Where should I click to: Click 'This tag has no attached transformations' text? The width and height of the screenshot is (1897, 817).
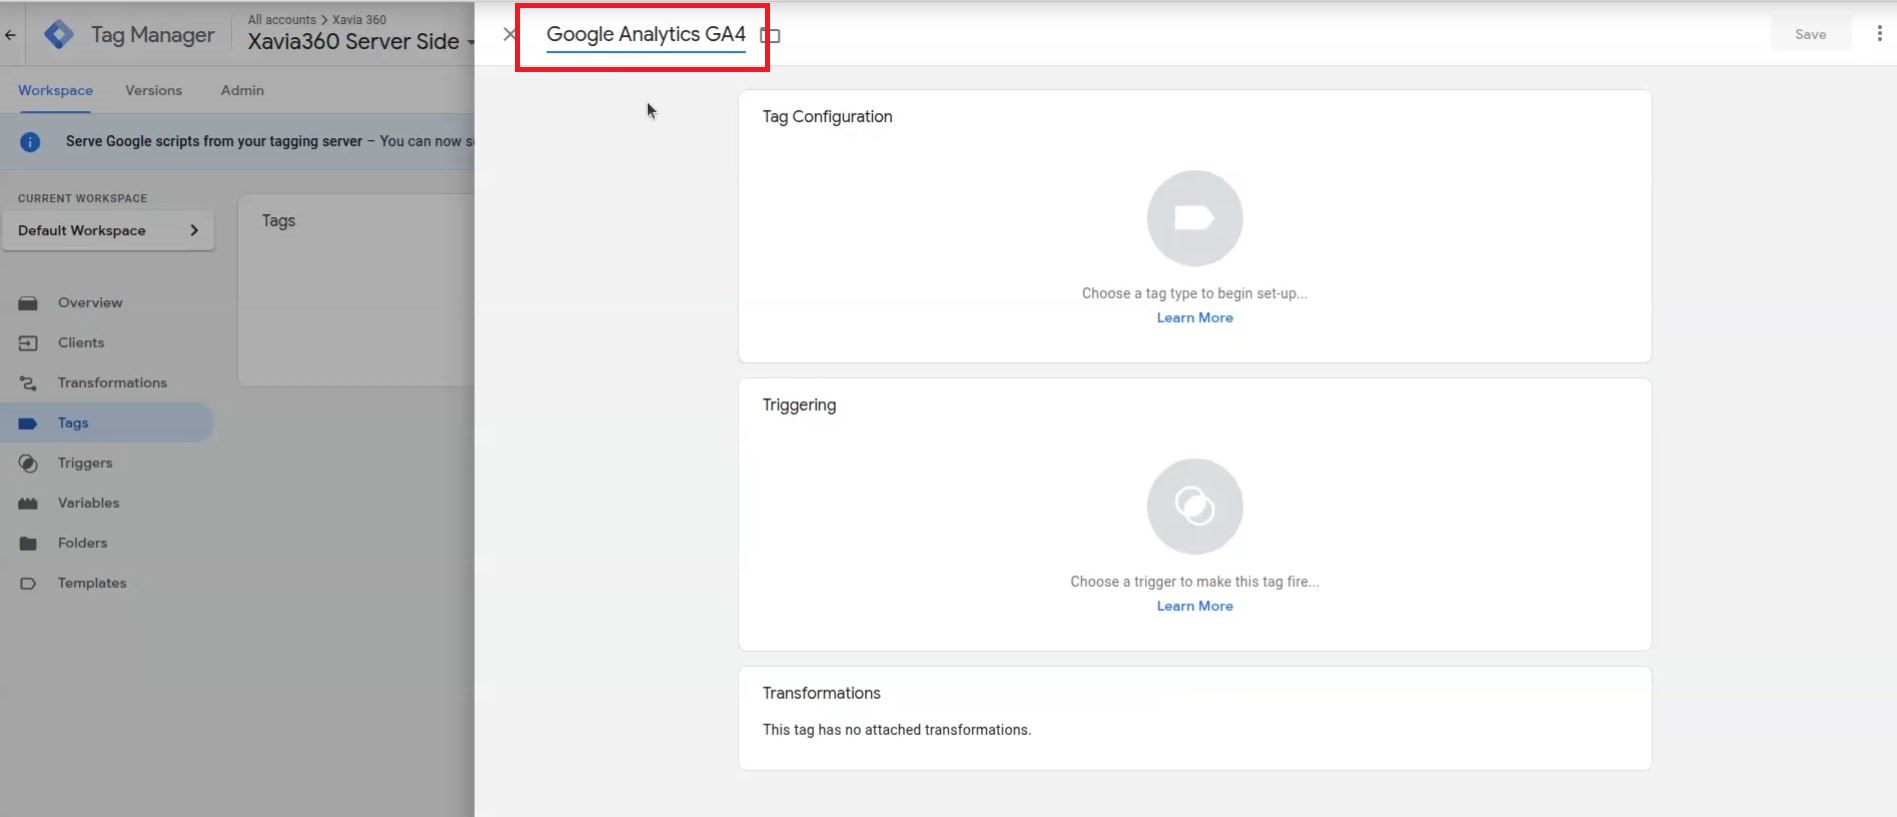(896, 730)
